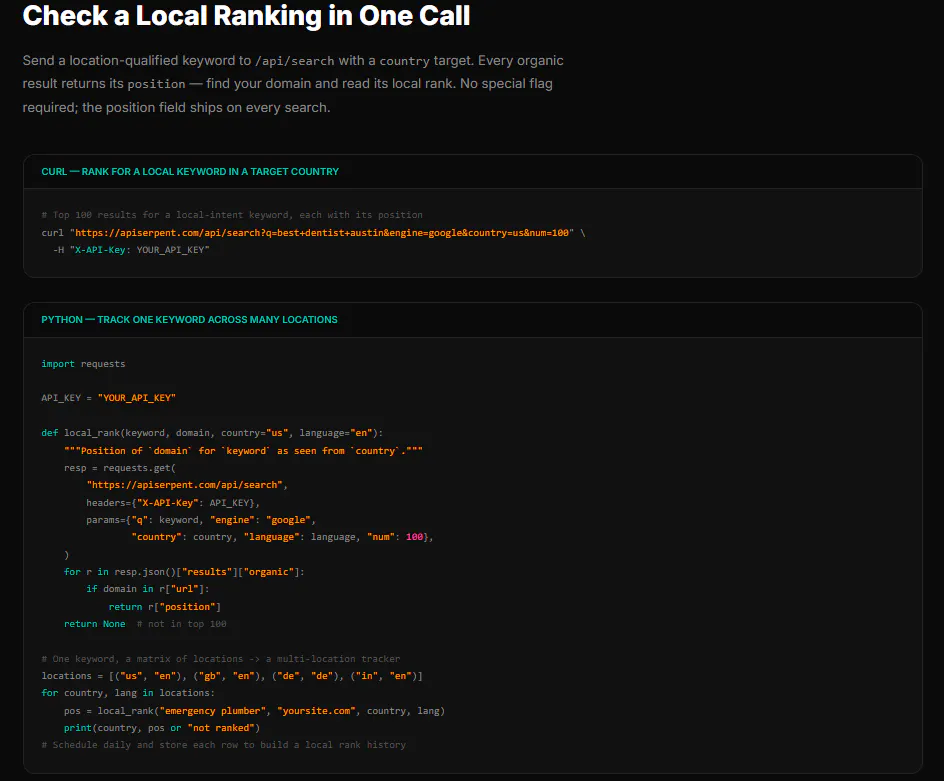Click the "locations = [("us", "en"), ...]" line
This screenshot has height=781, width=944.
click(232, 676)
